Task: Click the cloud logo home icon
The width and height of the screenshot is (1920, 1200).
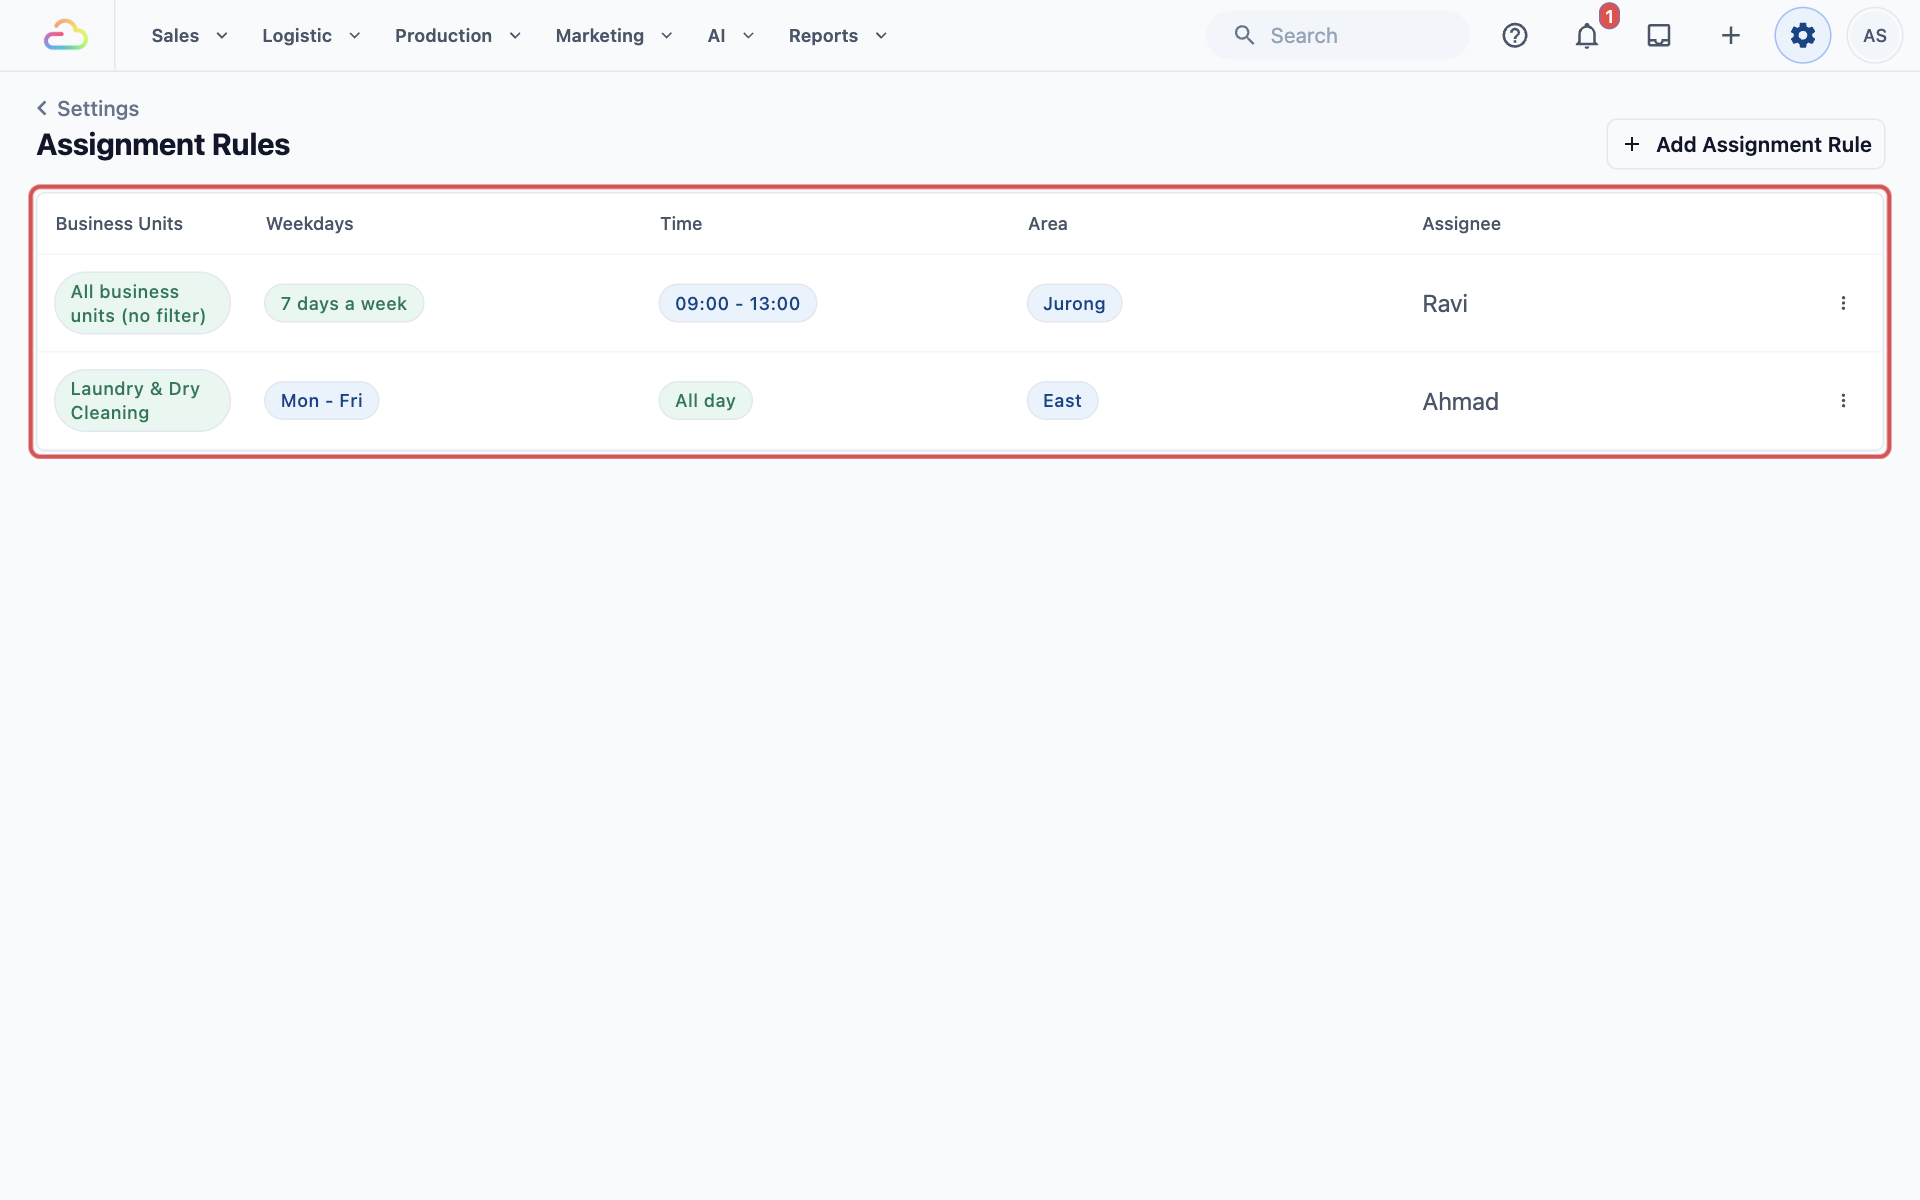Action: (66, 35)
